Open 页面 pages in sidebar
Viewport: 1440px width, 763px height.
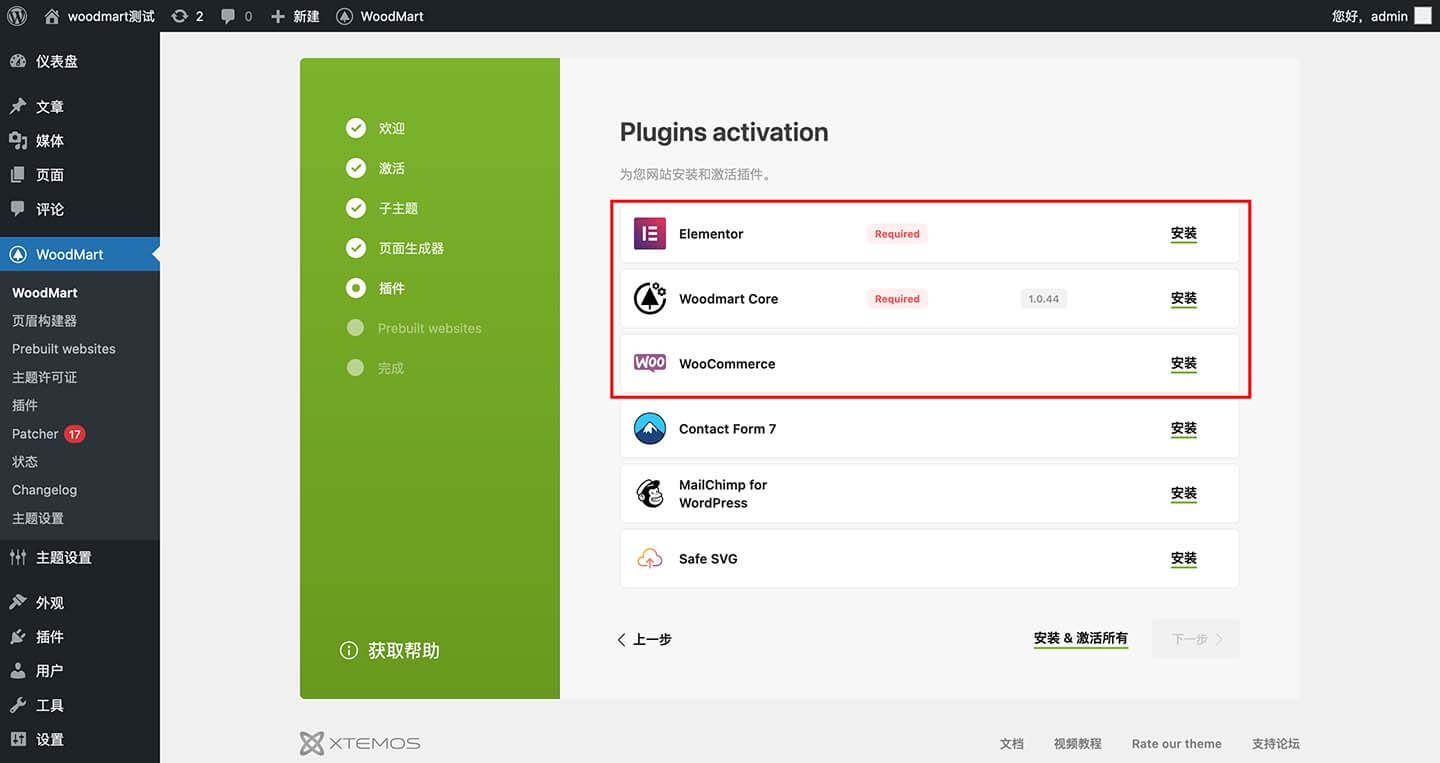coord(80,175)
